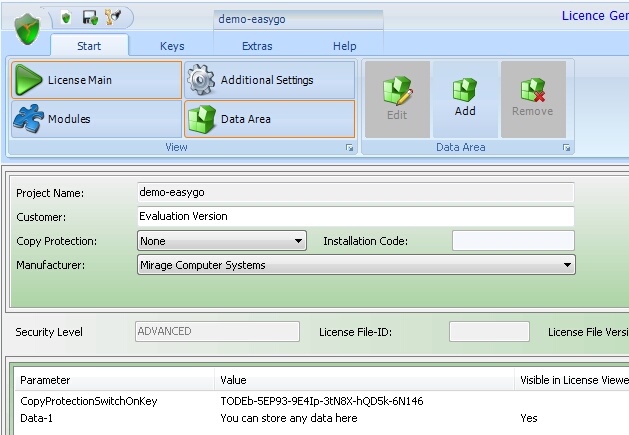The width and height of the screenshot is (629, 435).
Task: Click the save license quick access icon
Action: click(x=89, y=17)
